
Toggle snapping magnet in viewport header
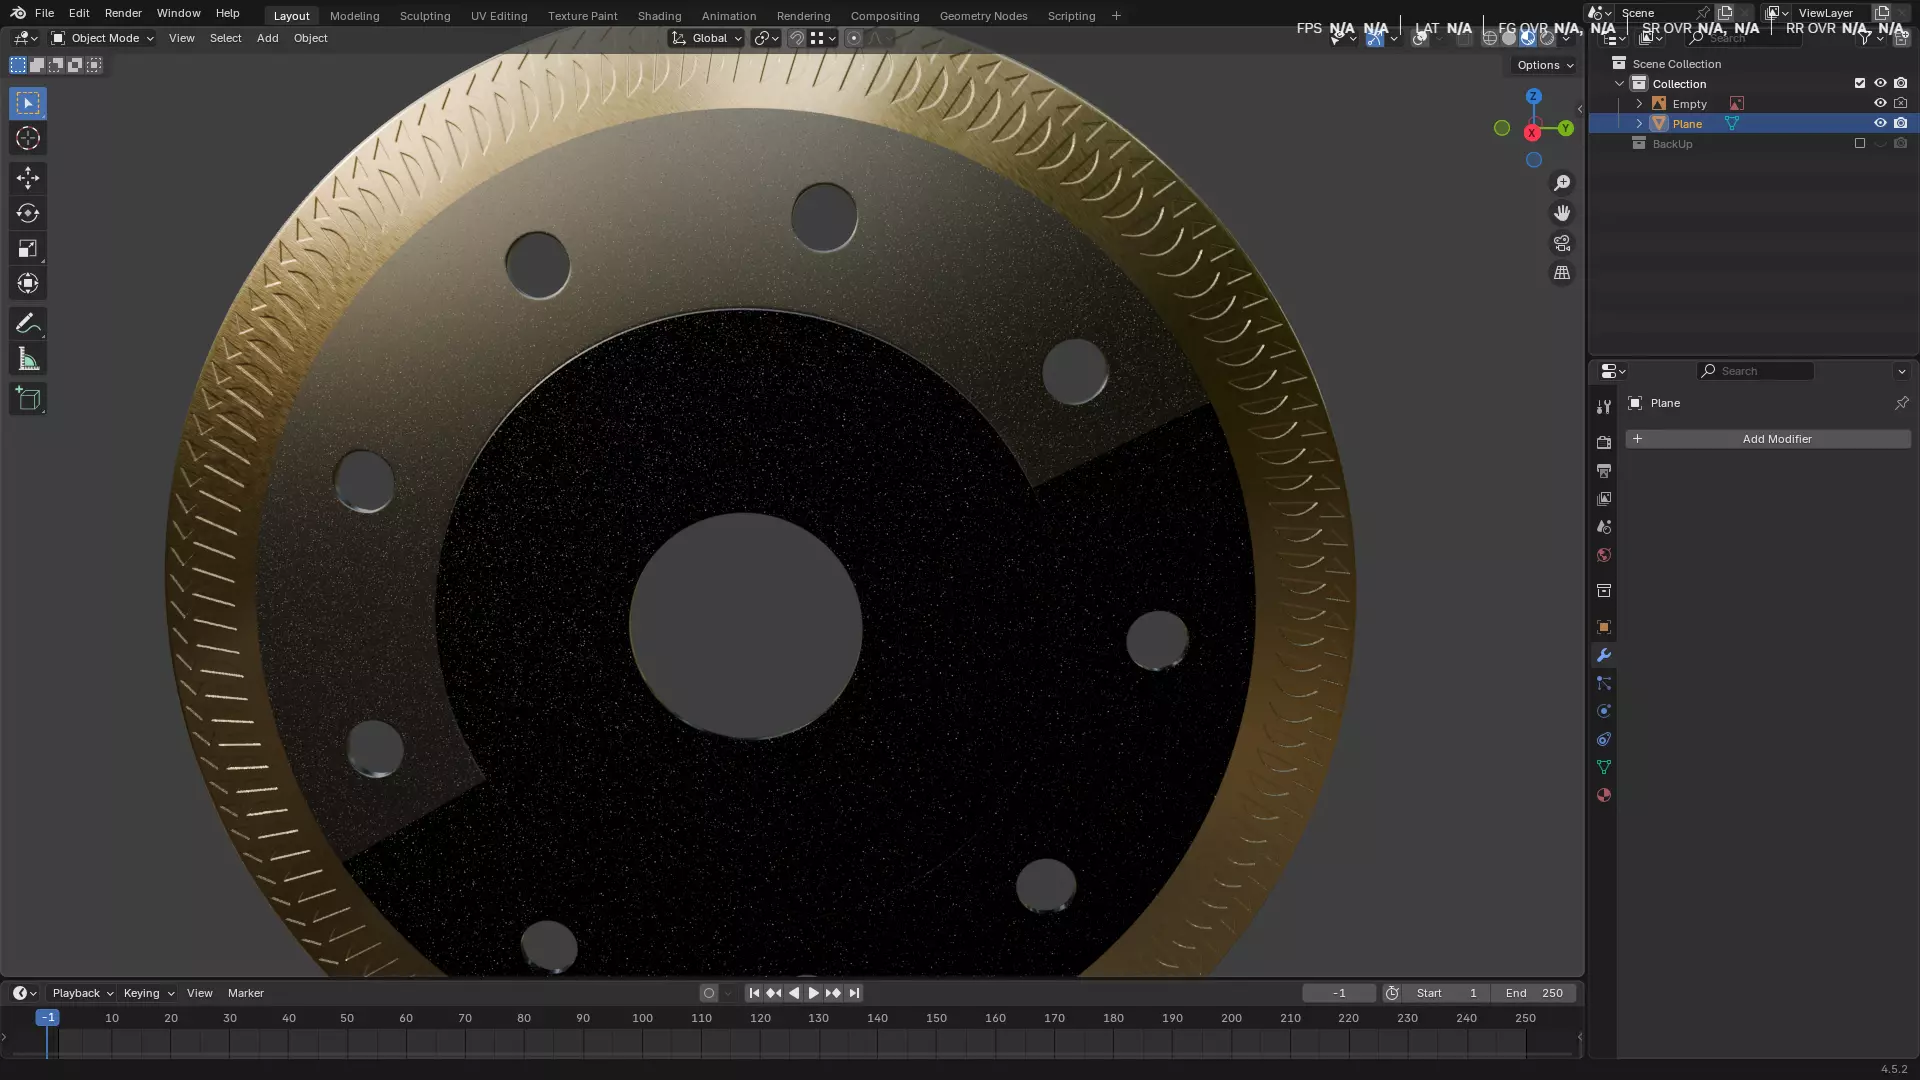coord(797,38)
